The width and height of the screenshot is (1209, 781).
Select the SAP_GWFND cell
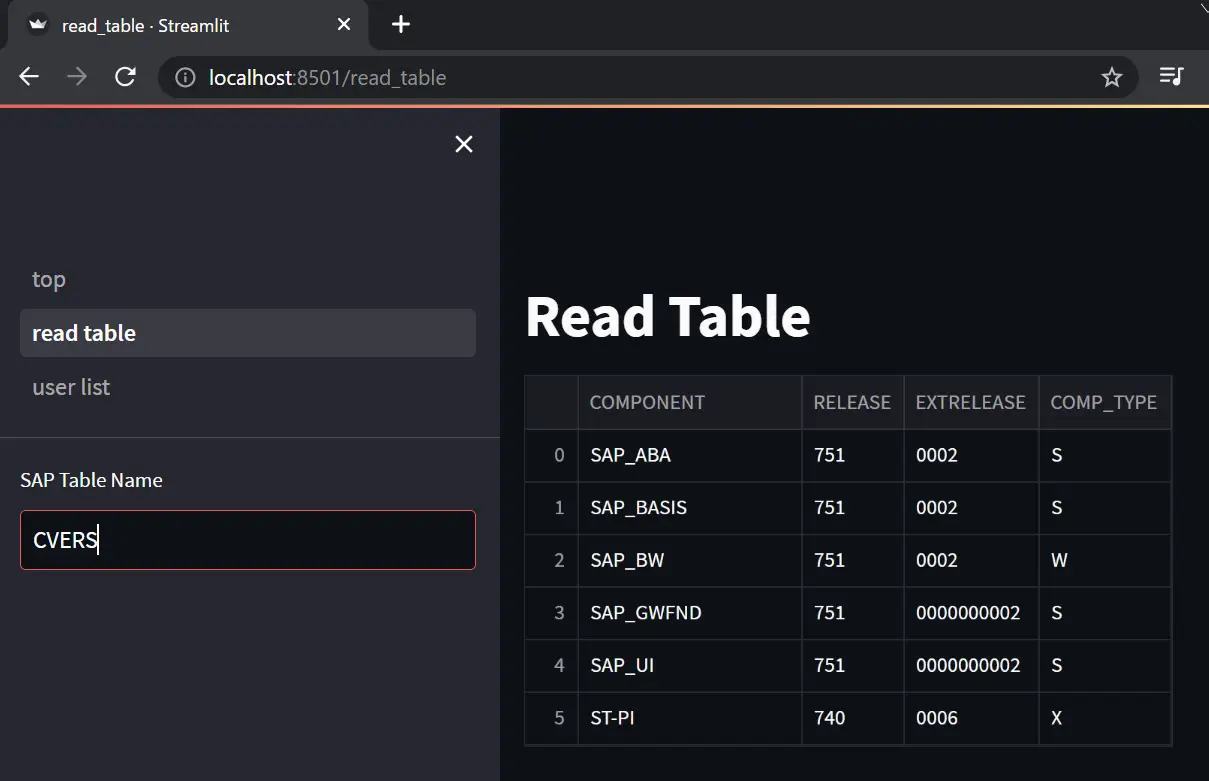click(x=690, y=613)
